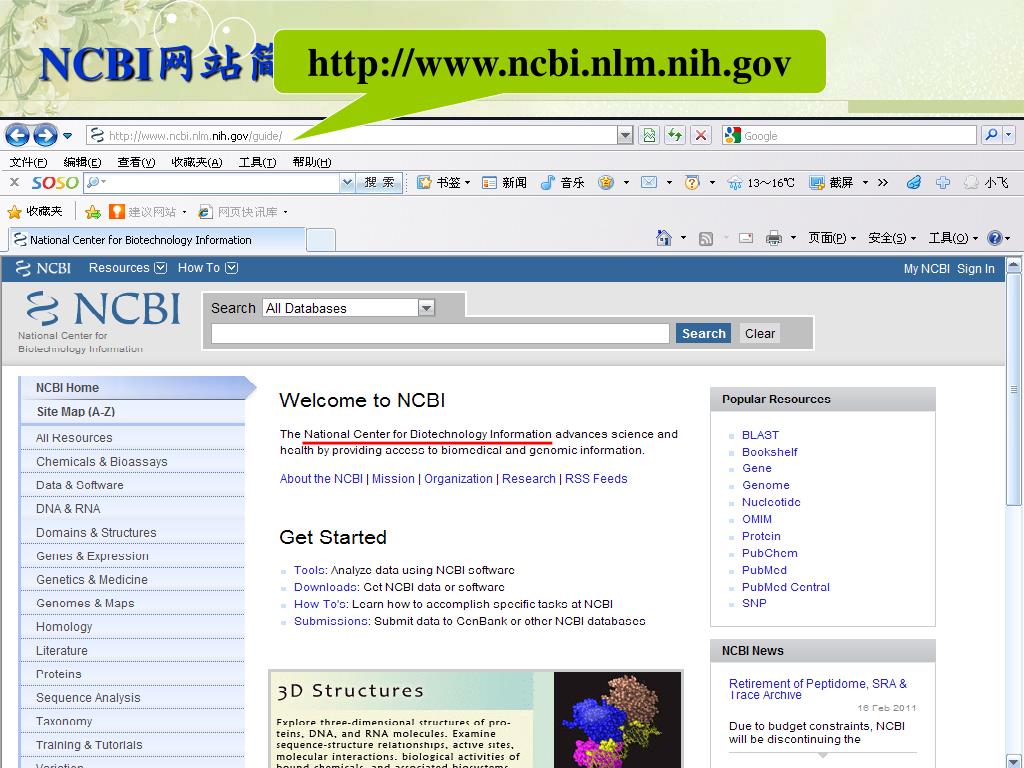This screenshot has width=1024, height=768.
Task: Open the recent pages dropdown arrow
Action: click(67, 136)
